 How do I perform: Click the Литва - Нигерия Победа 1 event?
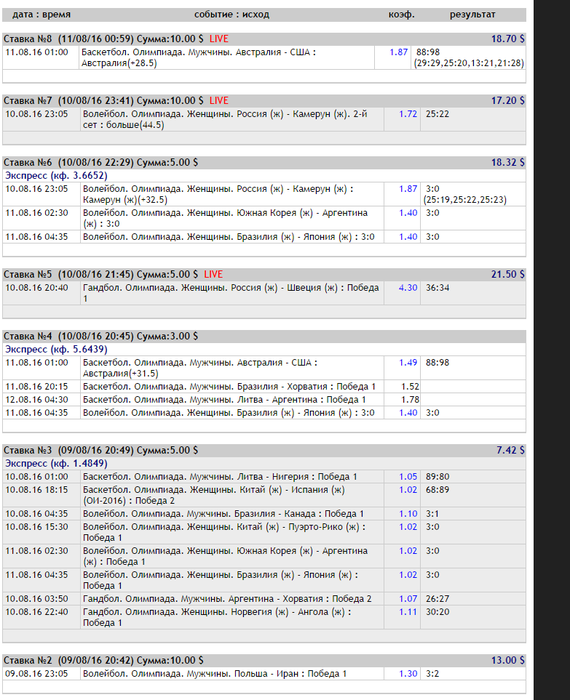coord(220,477)
